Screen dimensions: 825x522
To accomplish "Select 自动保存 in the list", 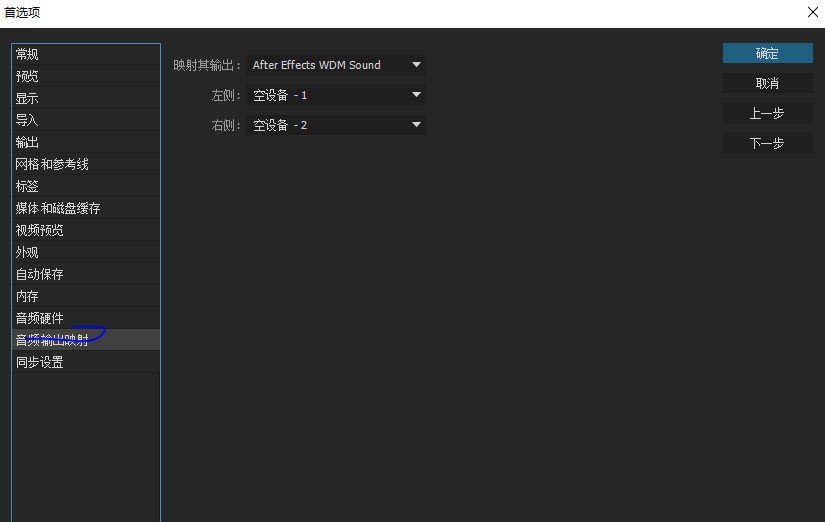I will 86,274.
